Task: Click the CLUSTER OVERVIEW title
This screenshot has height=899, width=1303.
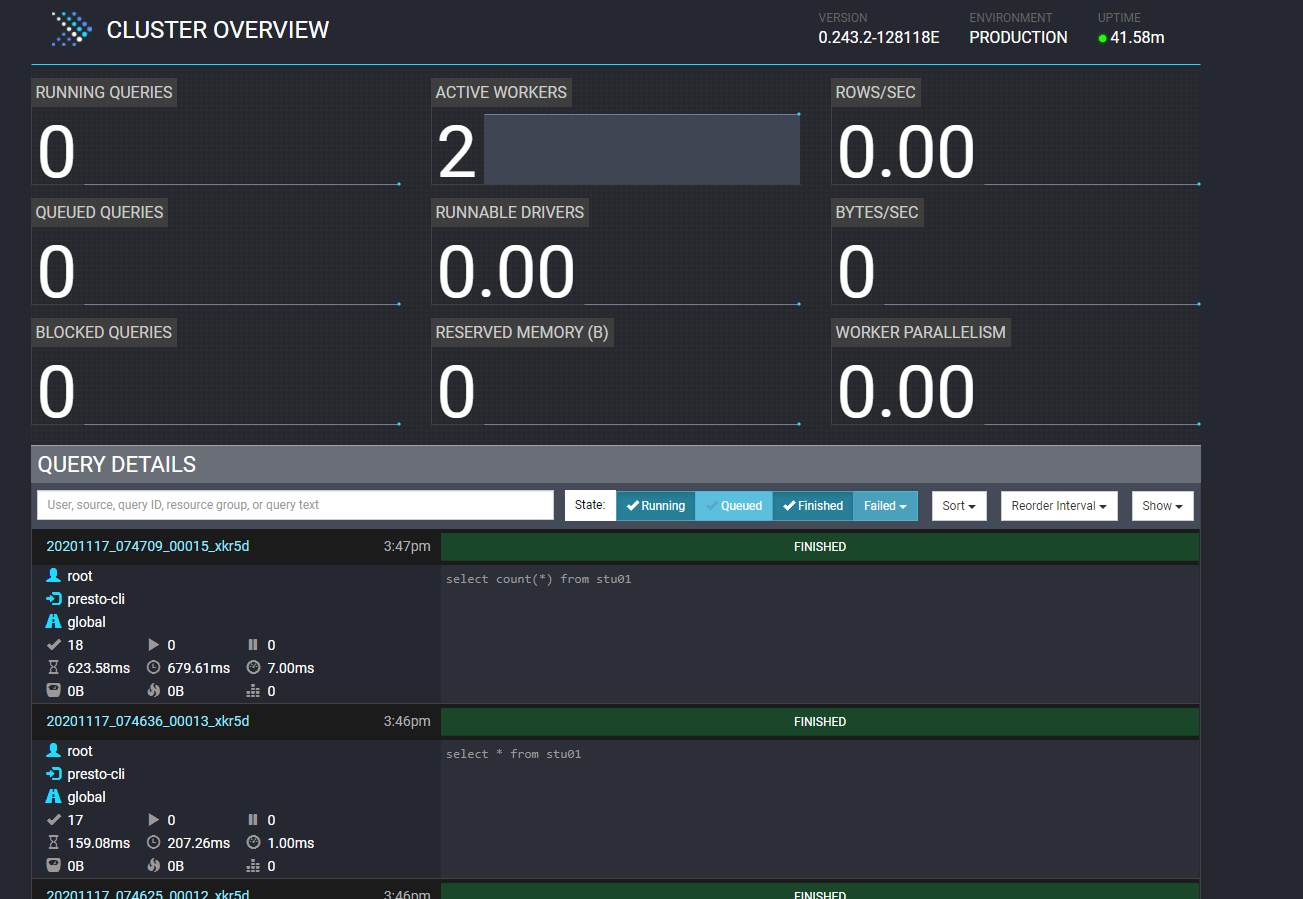Action: click(x=218, y=30)
